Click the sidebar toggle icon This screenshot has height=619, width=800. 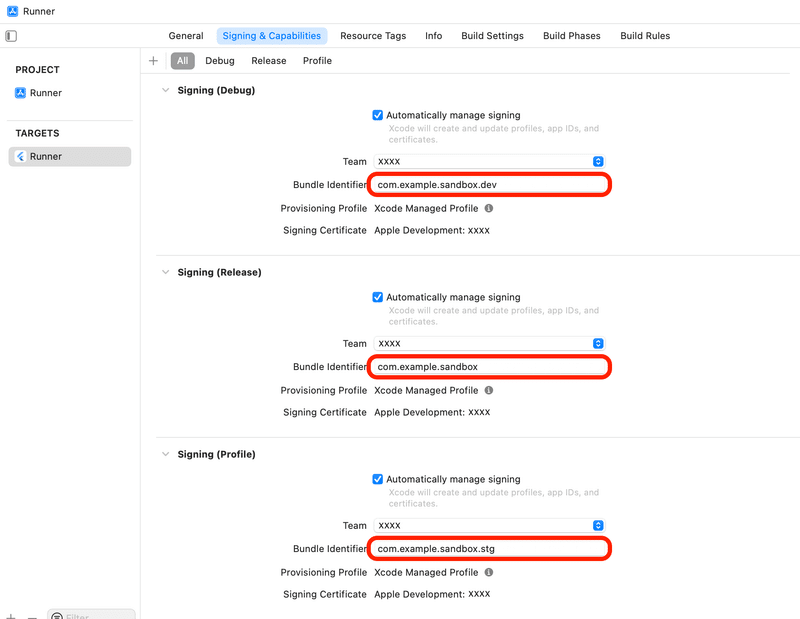(11, 36)
